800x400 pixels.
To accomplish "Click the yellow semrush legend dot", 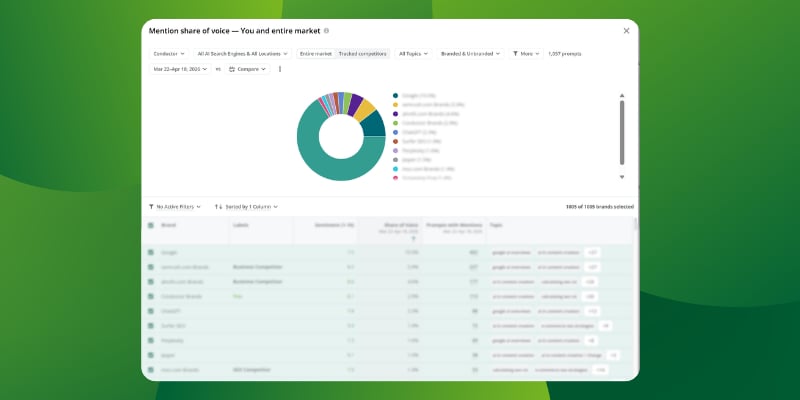I will (x=395, y=105).
